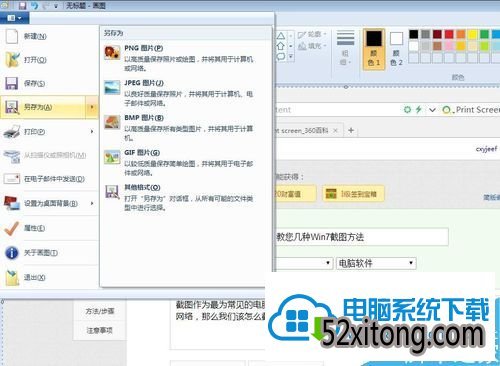Expand the 设置为桌面背景 submenu arrow
Viewport: 500px width, 366px height.
pyautogui.click(x=92, y=203)
